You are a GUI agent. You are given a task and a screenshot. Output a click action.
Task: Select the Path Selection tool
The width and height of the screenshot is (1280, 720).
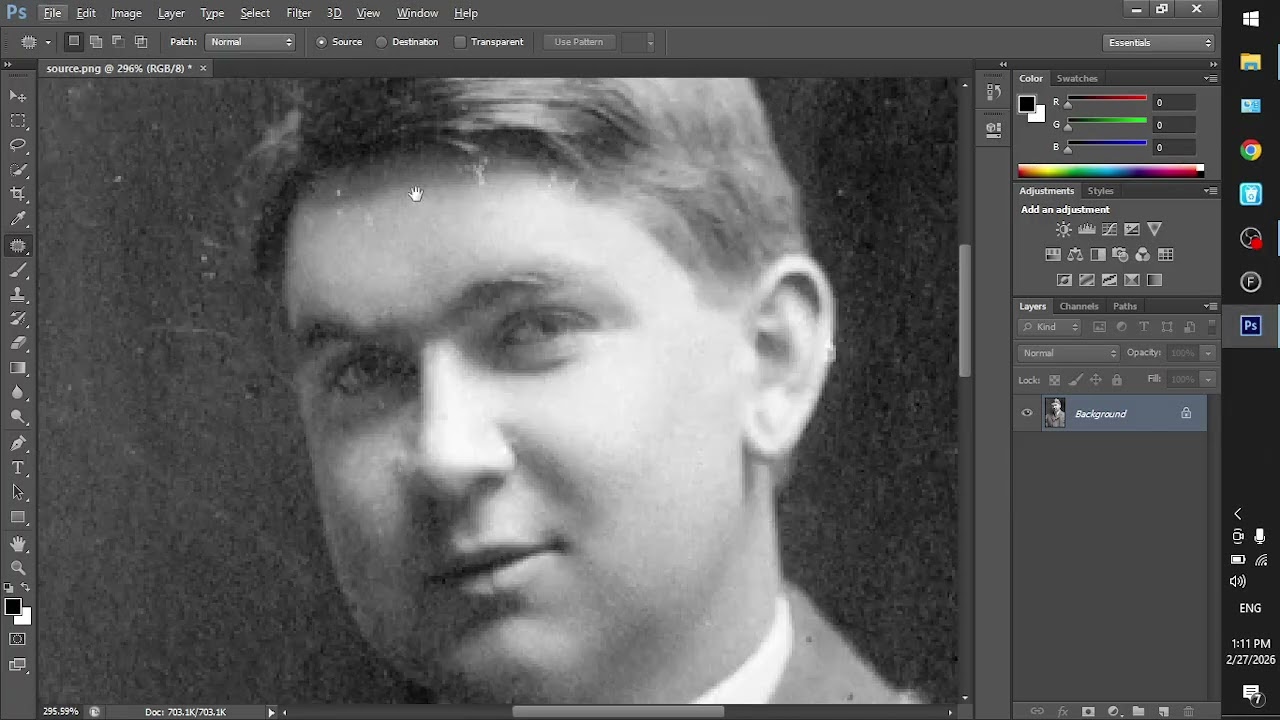point(18,492)
